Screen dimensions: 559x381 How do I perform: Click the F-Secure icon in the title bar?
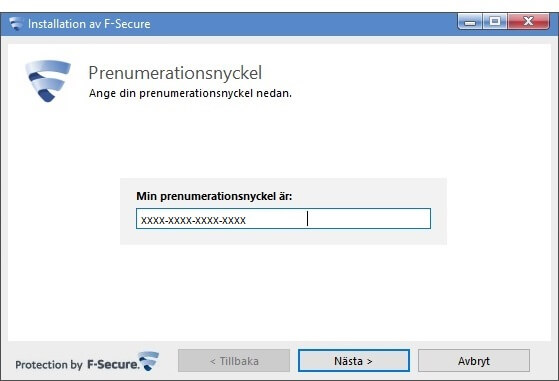click(x=16, y=24)
